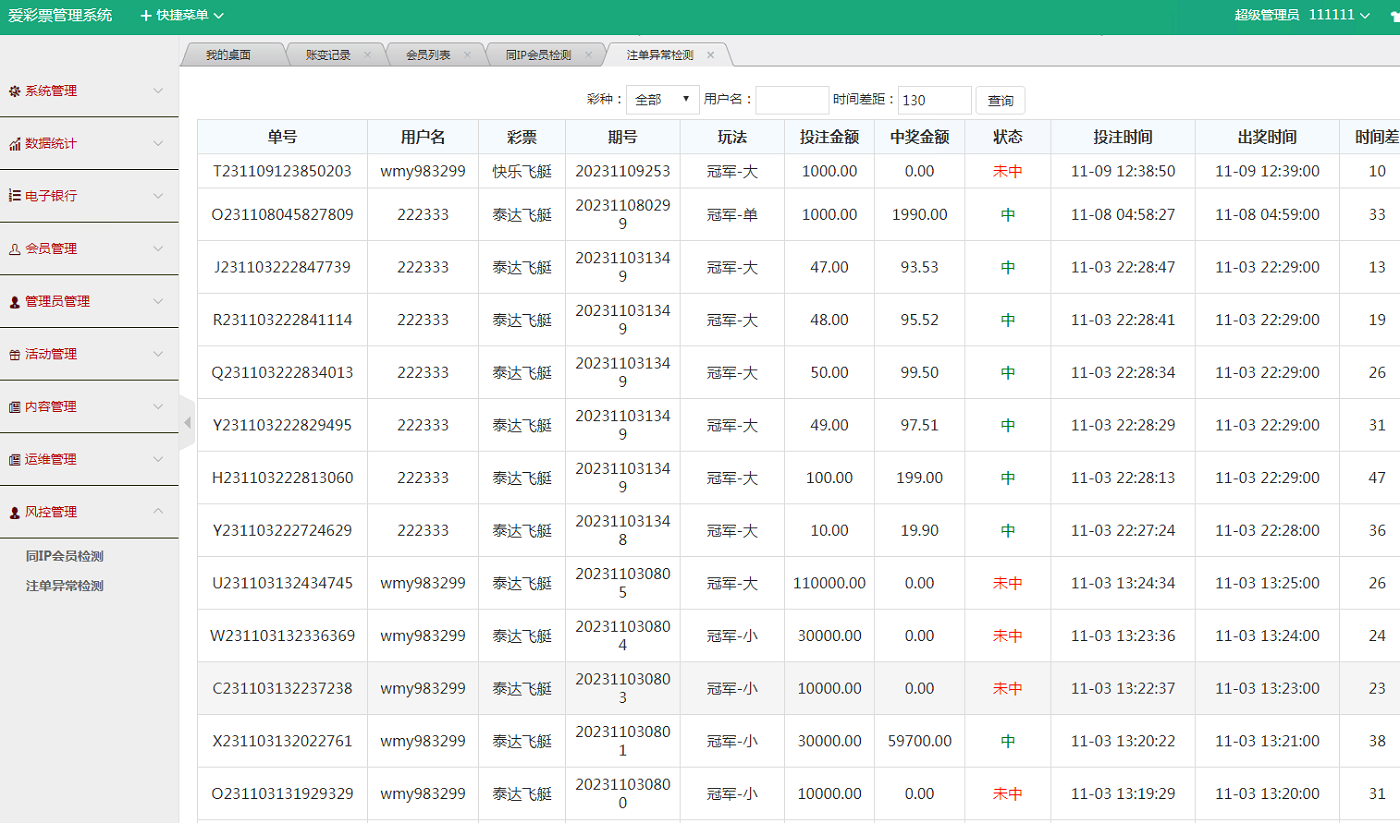
Task: Switch to the 会员列表 tab
Action: point(428,55)
